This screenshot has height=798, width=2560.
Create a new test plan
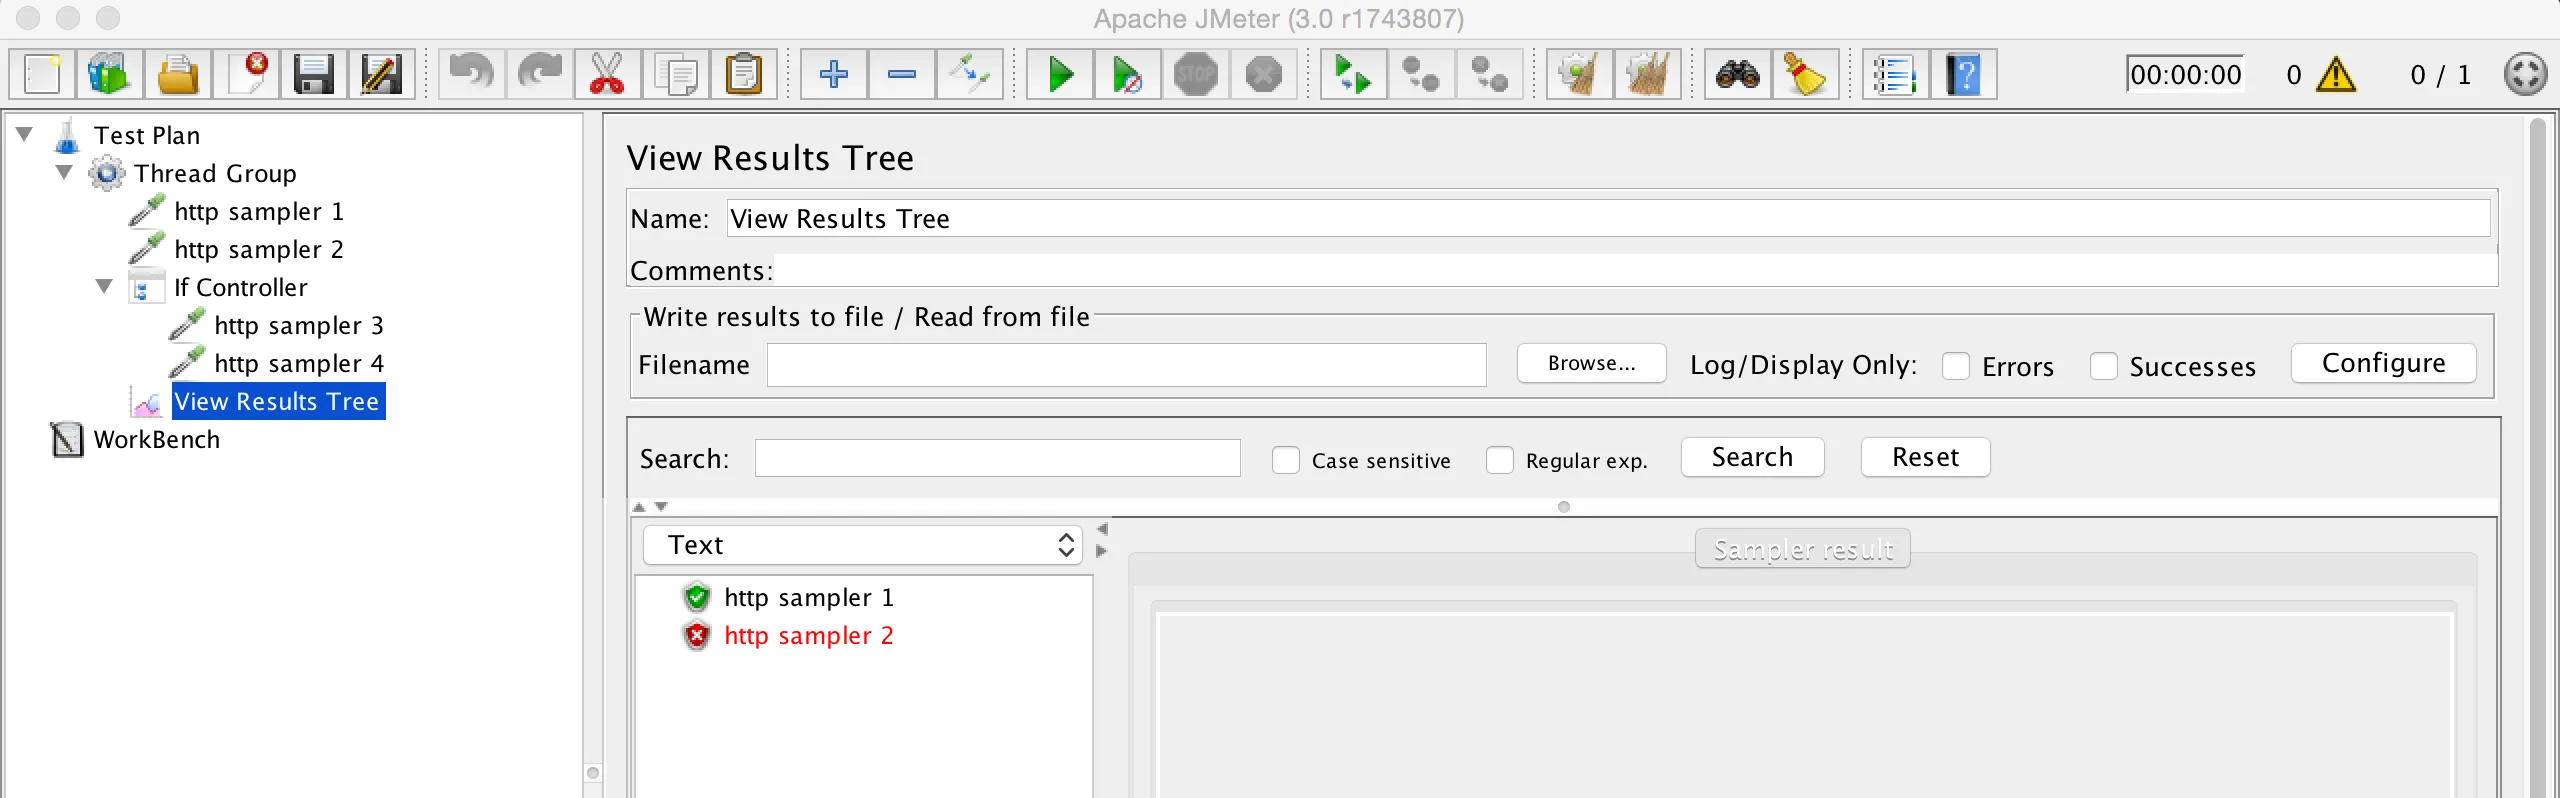[x=42, y=74]
